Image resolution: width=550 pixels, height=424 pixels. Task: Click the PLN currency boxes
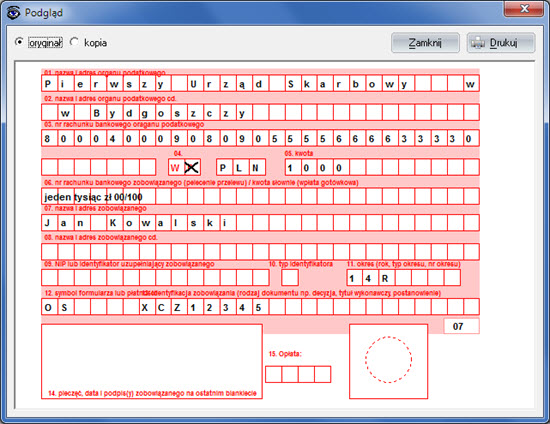(x=241, y=167)
